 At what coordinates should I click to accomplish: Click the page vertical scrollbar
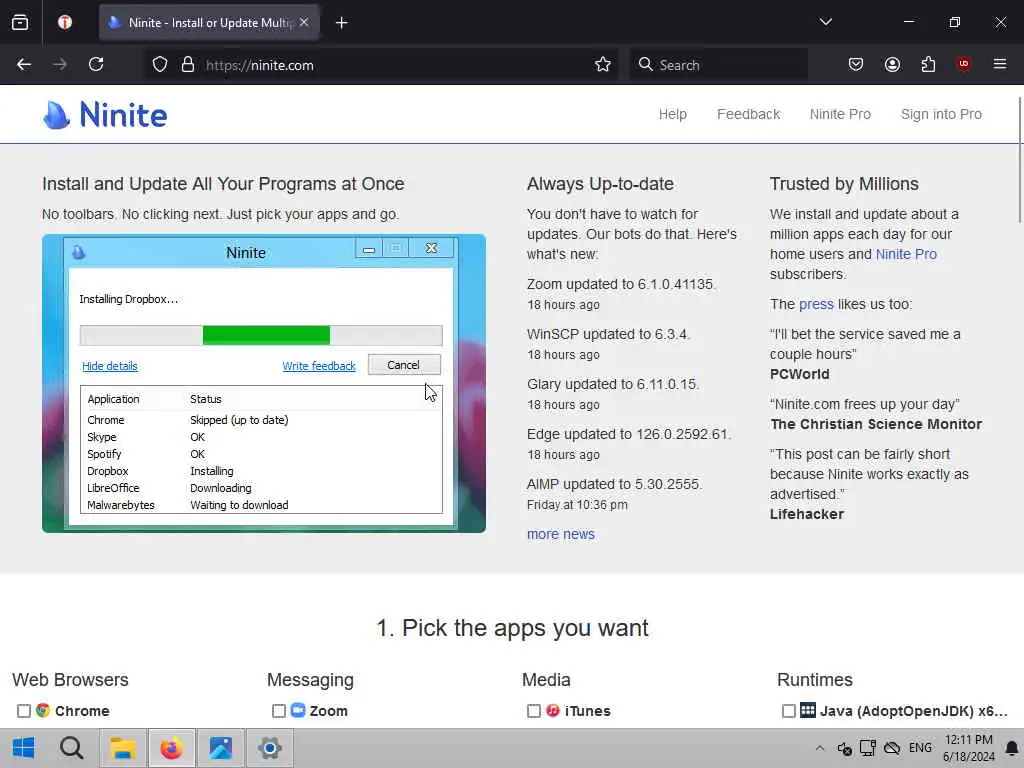click(1019, 159)
